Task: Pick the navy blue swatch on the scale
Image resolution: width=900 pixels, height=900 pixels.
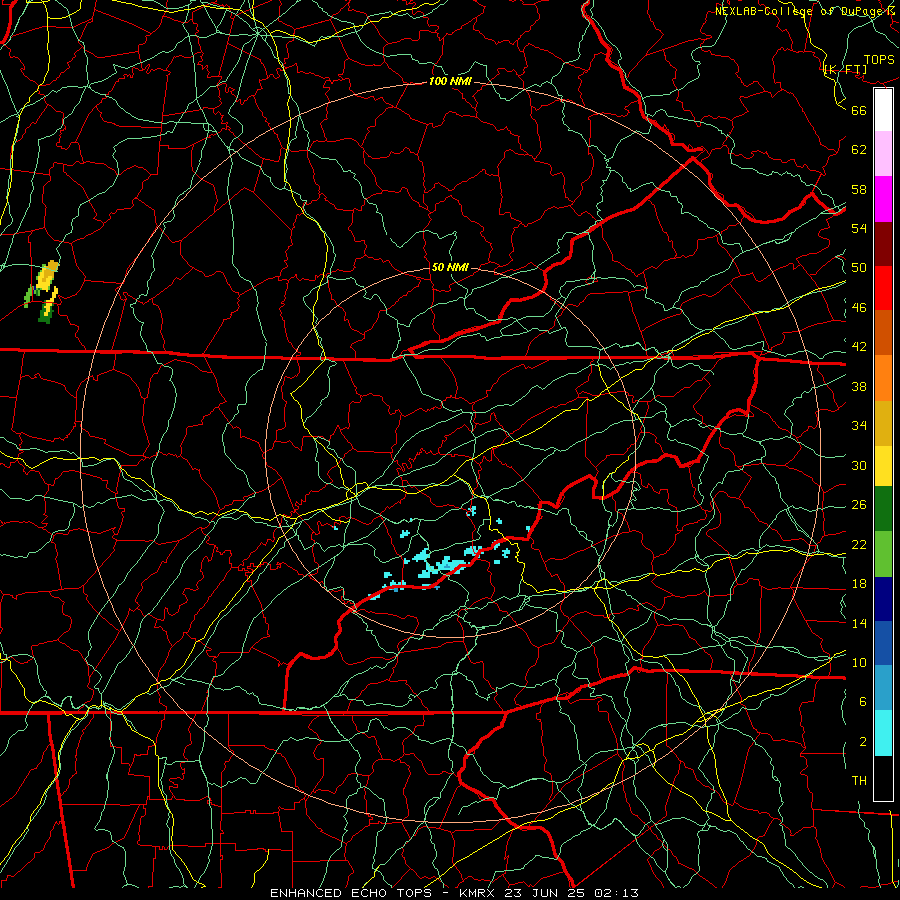Action: [x=883, y=599]
